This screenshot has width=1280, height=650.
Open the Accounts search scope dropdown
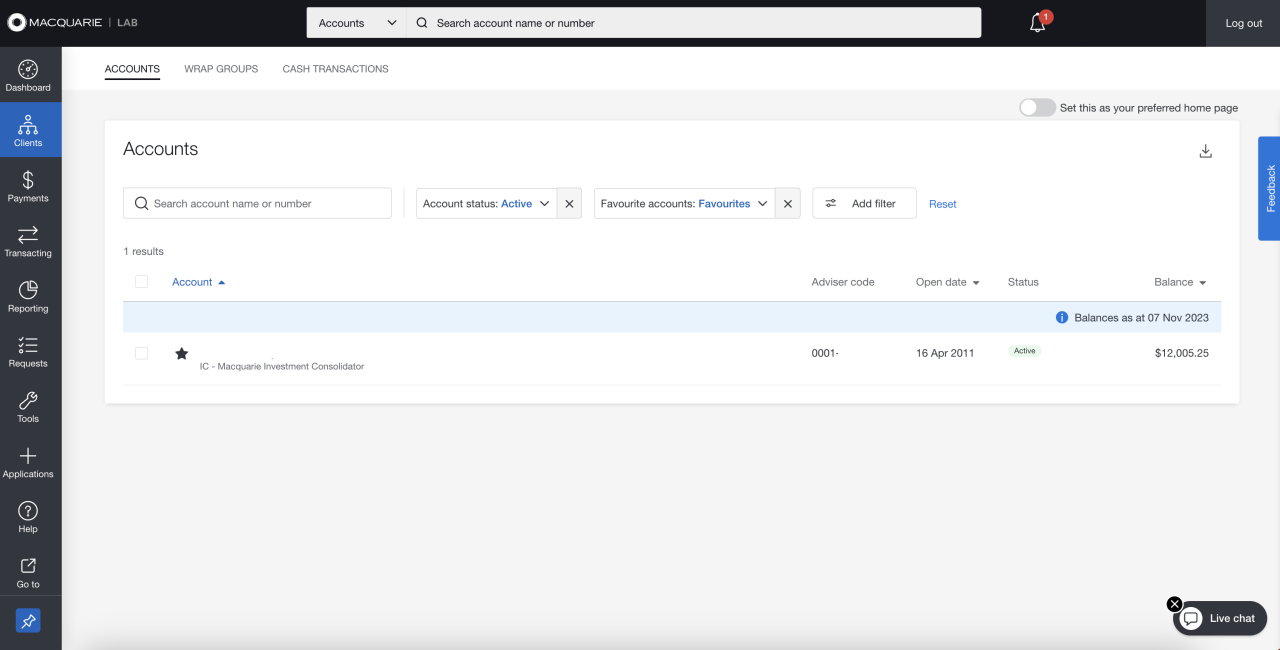coord(356,23)
